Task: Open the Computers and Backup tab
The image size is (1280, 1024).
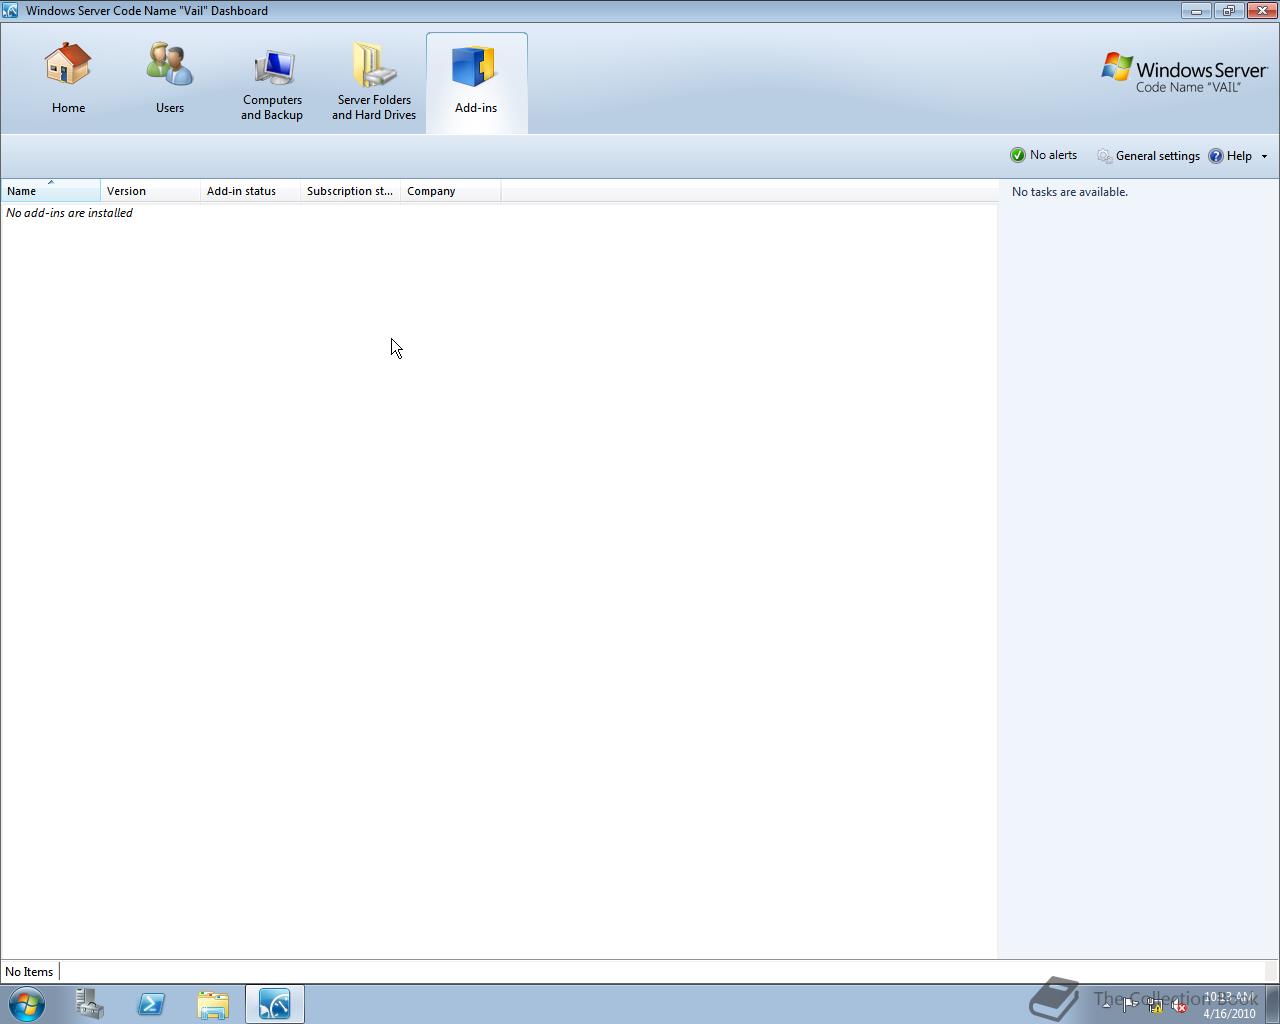Action: click(x=272, y=82)
